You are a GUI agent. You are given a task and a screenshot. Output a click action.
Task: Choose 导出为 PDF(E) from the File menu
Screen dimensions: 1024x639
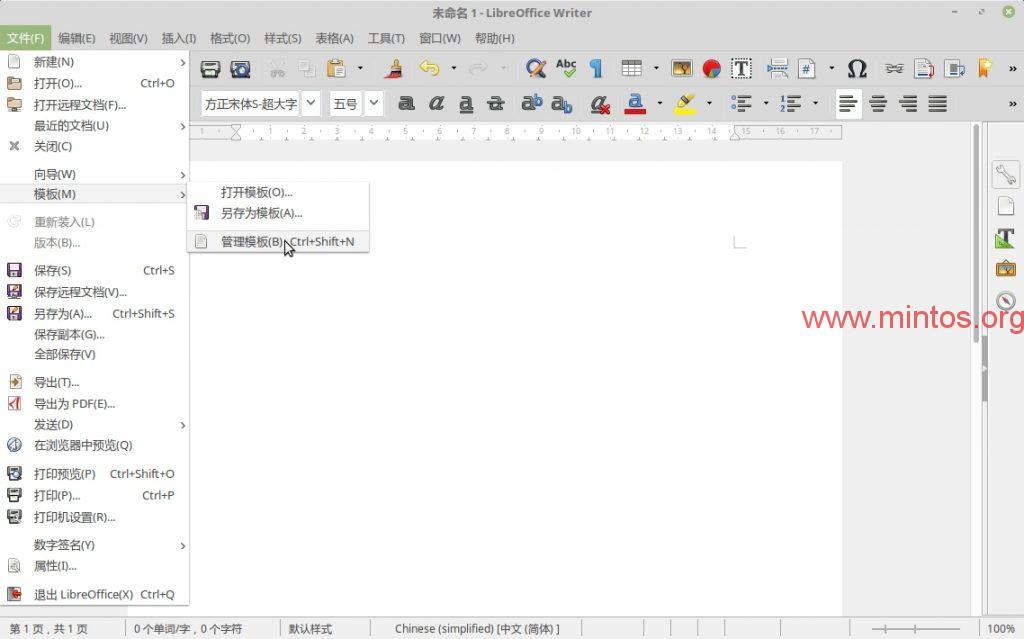click(74, 404)
